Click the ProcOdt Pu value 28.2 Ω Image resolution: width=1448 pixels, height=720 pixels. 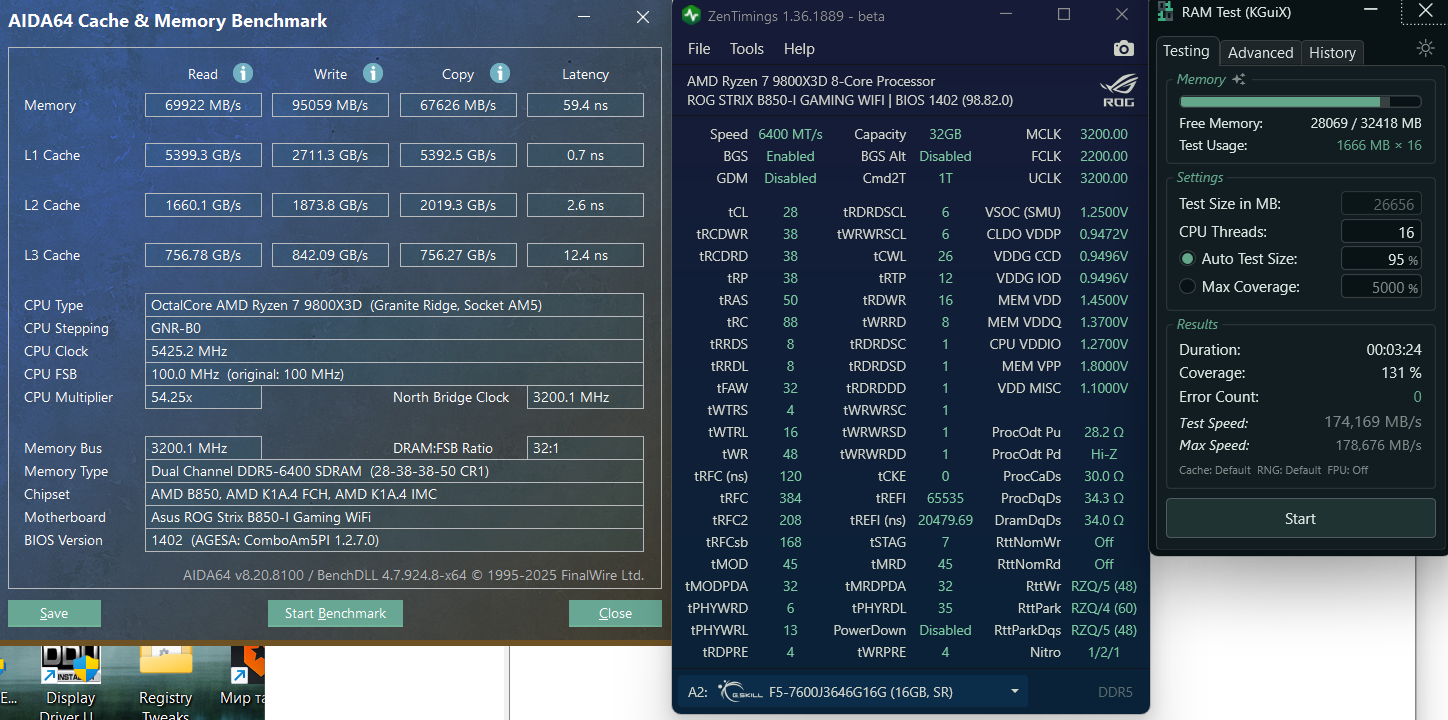tap(1104, 432)
